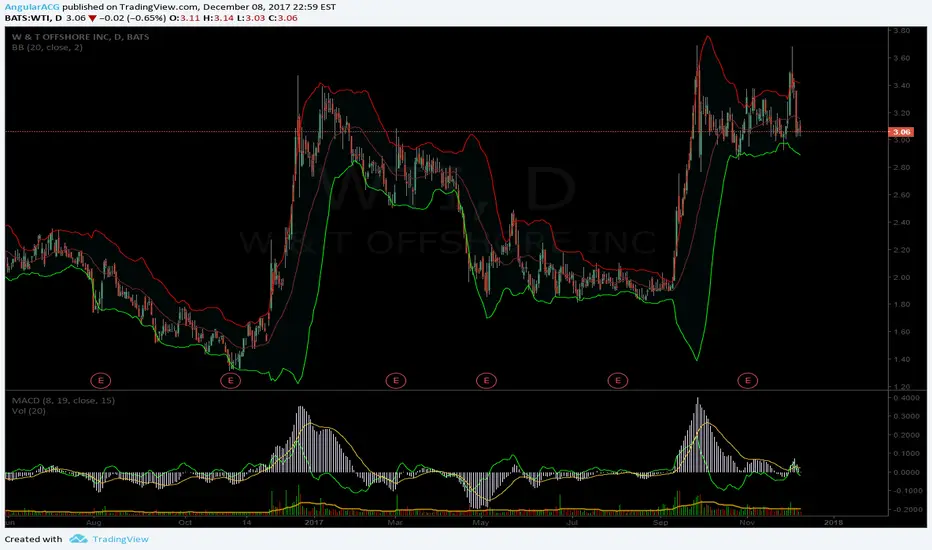The height and width of the screenshot is (550, 932).
Task: Click the O:3.11 open value
Action: pyautogui.click(x=185, y=18)
